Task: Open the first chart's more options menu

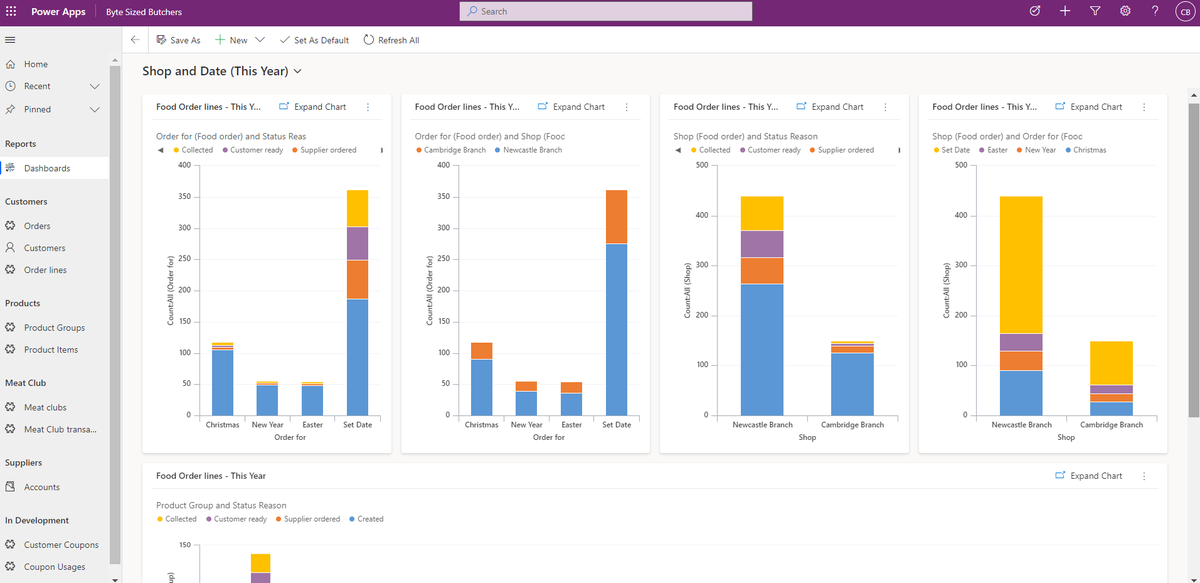Action: pyautogui.click(x=367, y=106)
